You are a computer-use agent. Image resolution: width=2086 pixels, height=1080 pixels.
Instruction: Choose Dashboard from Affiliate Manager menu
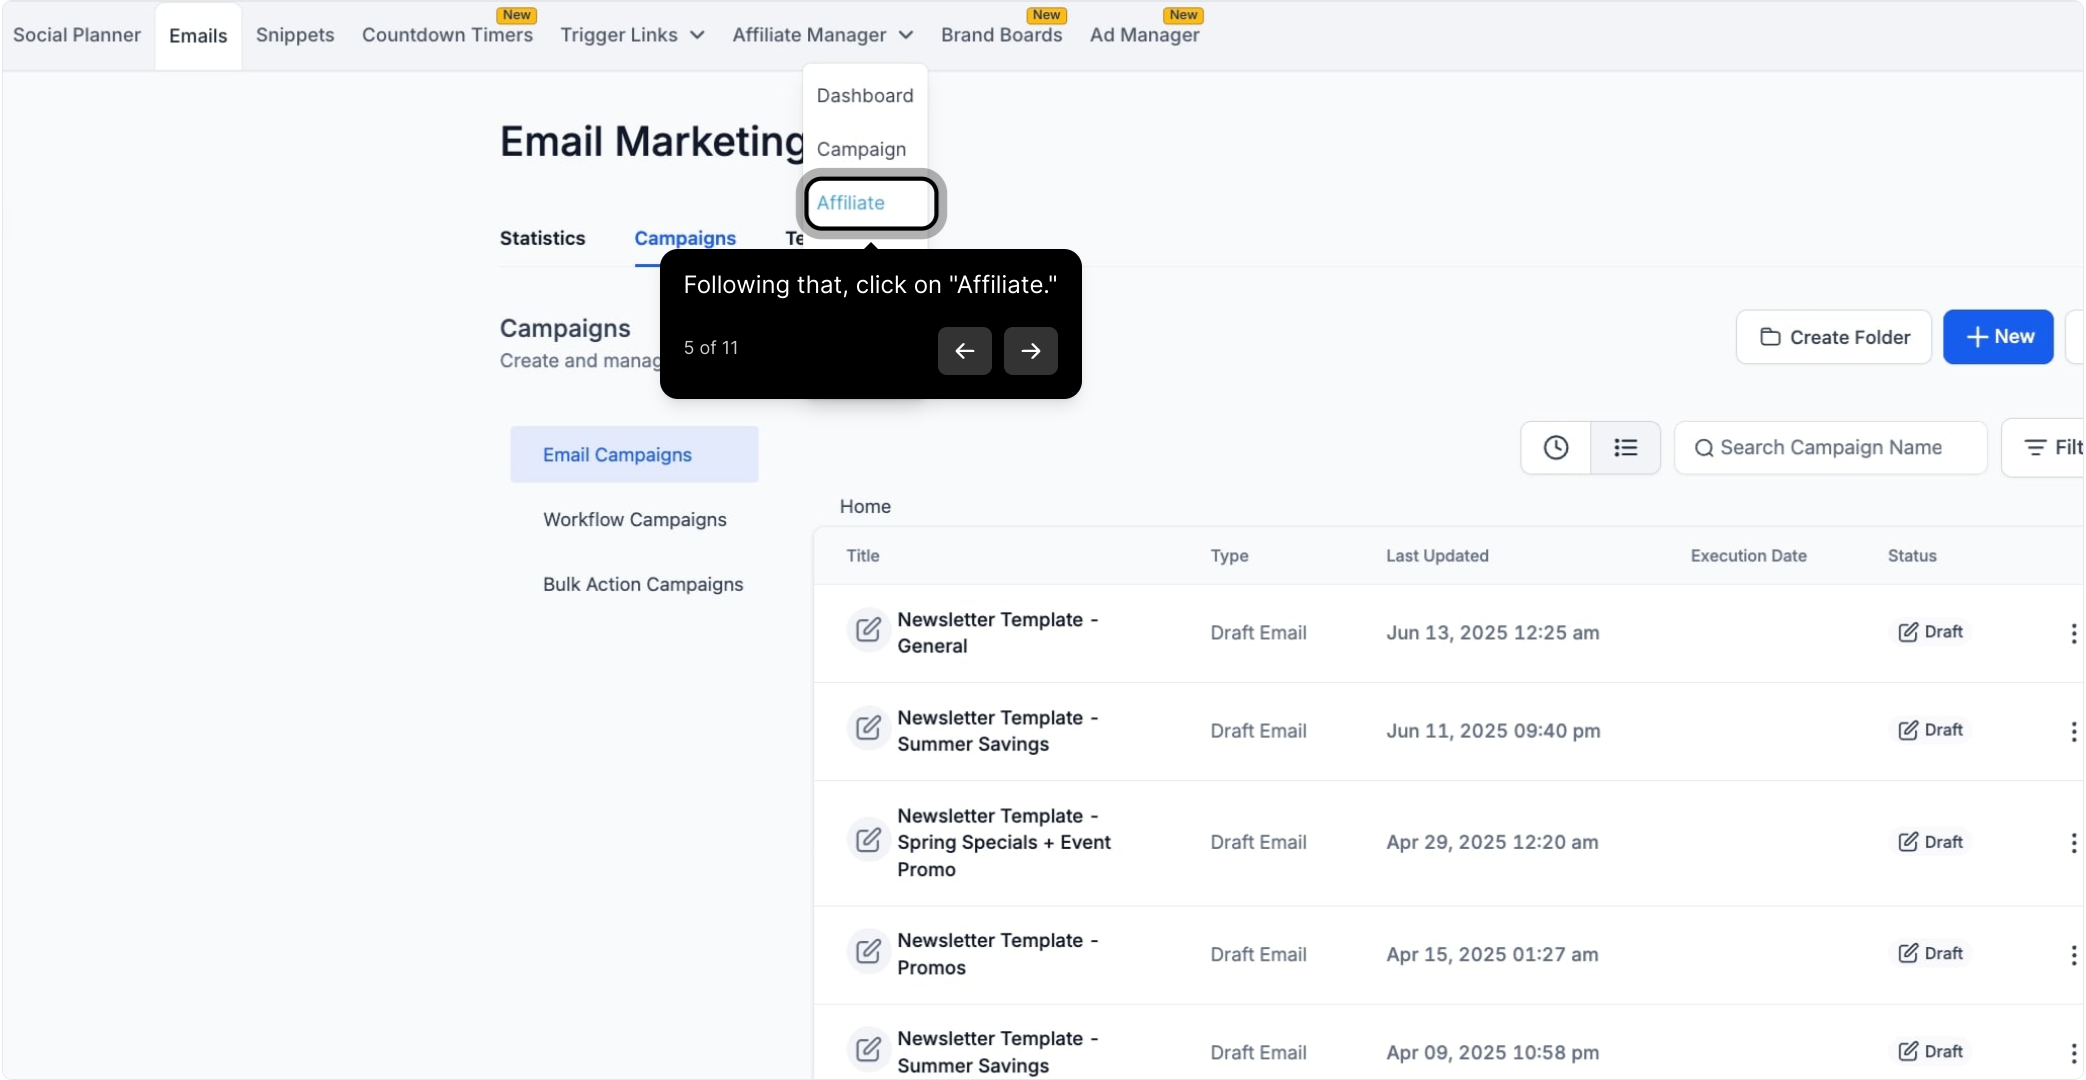865,95
